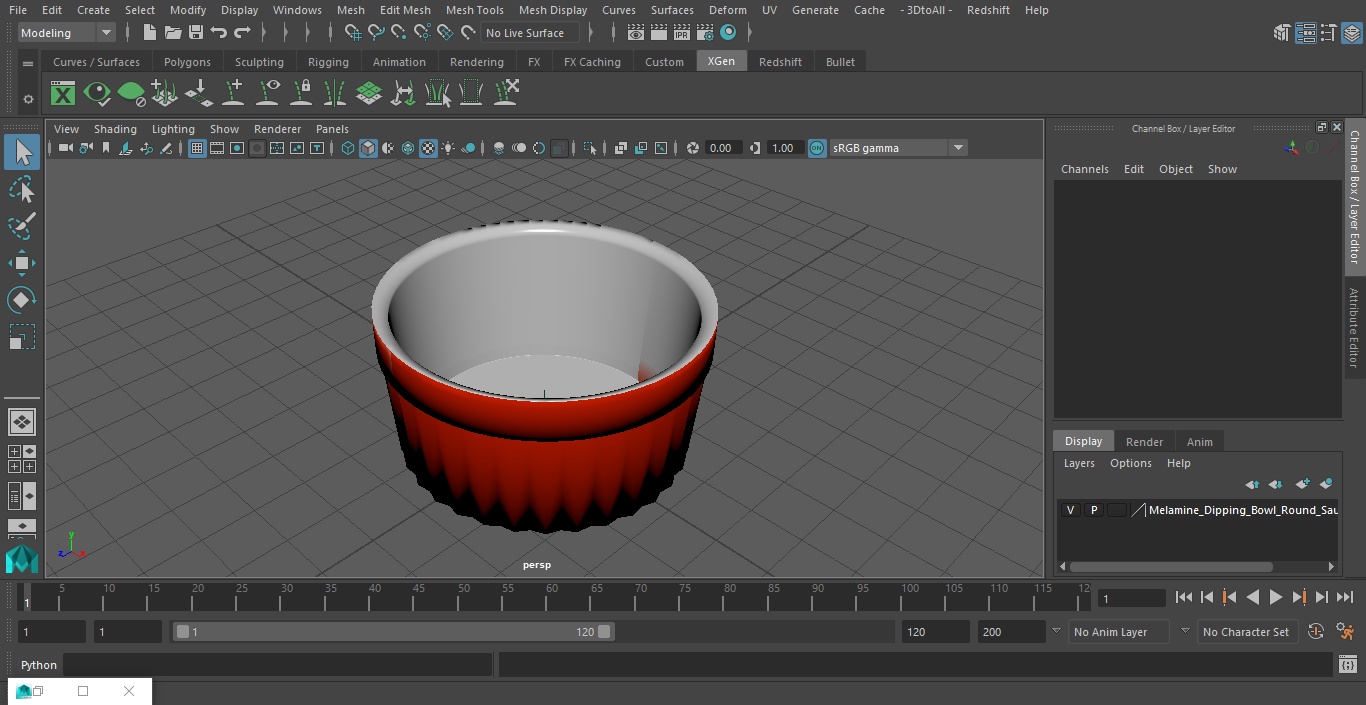Switch to the Render layer tab
Screen dimensions: 1366x705
(1144, 442)
